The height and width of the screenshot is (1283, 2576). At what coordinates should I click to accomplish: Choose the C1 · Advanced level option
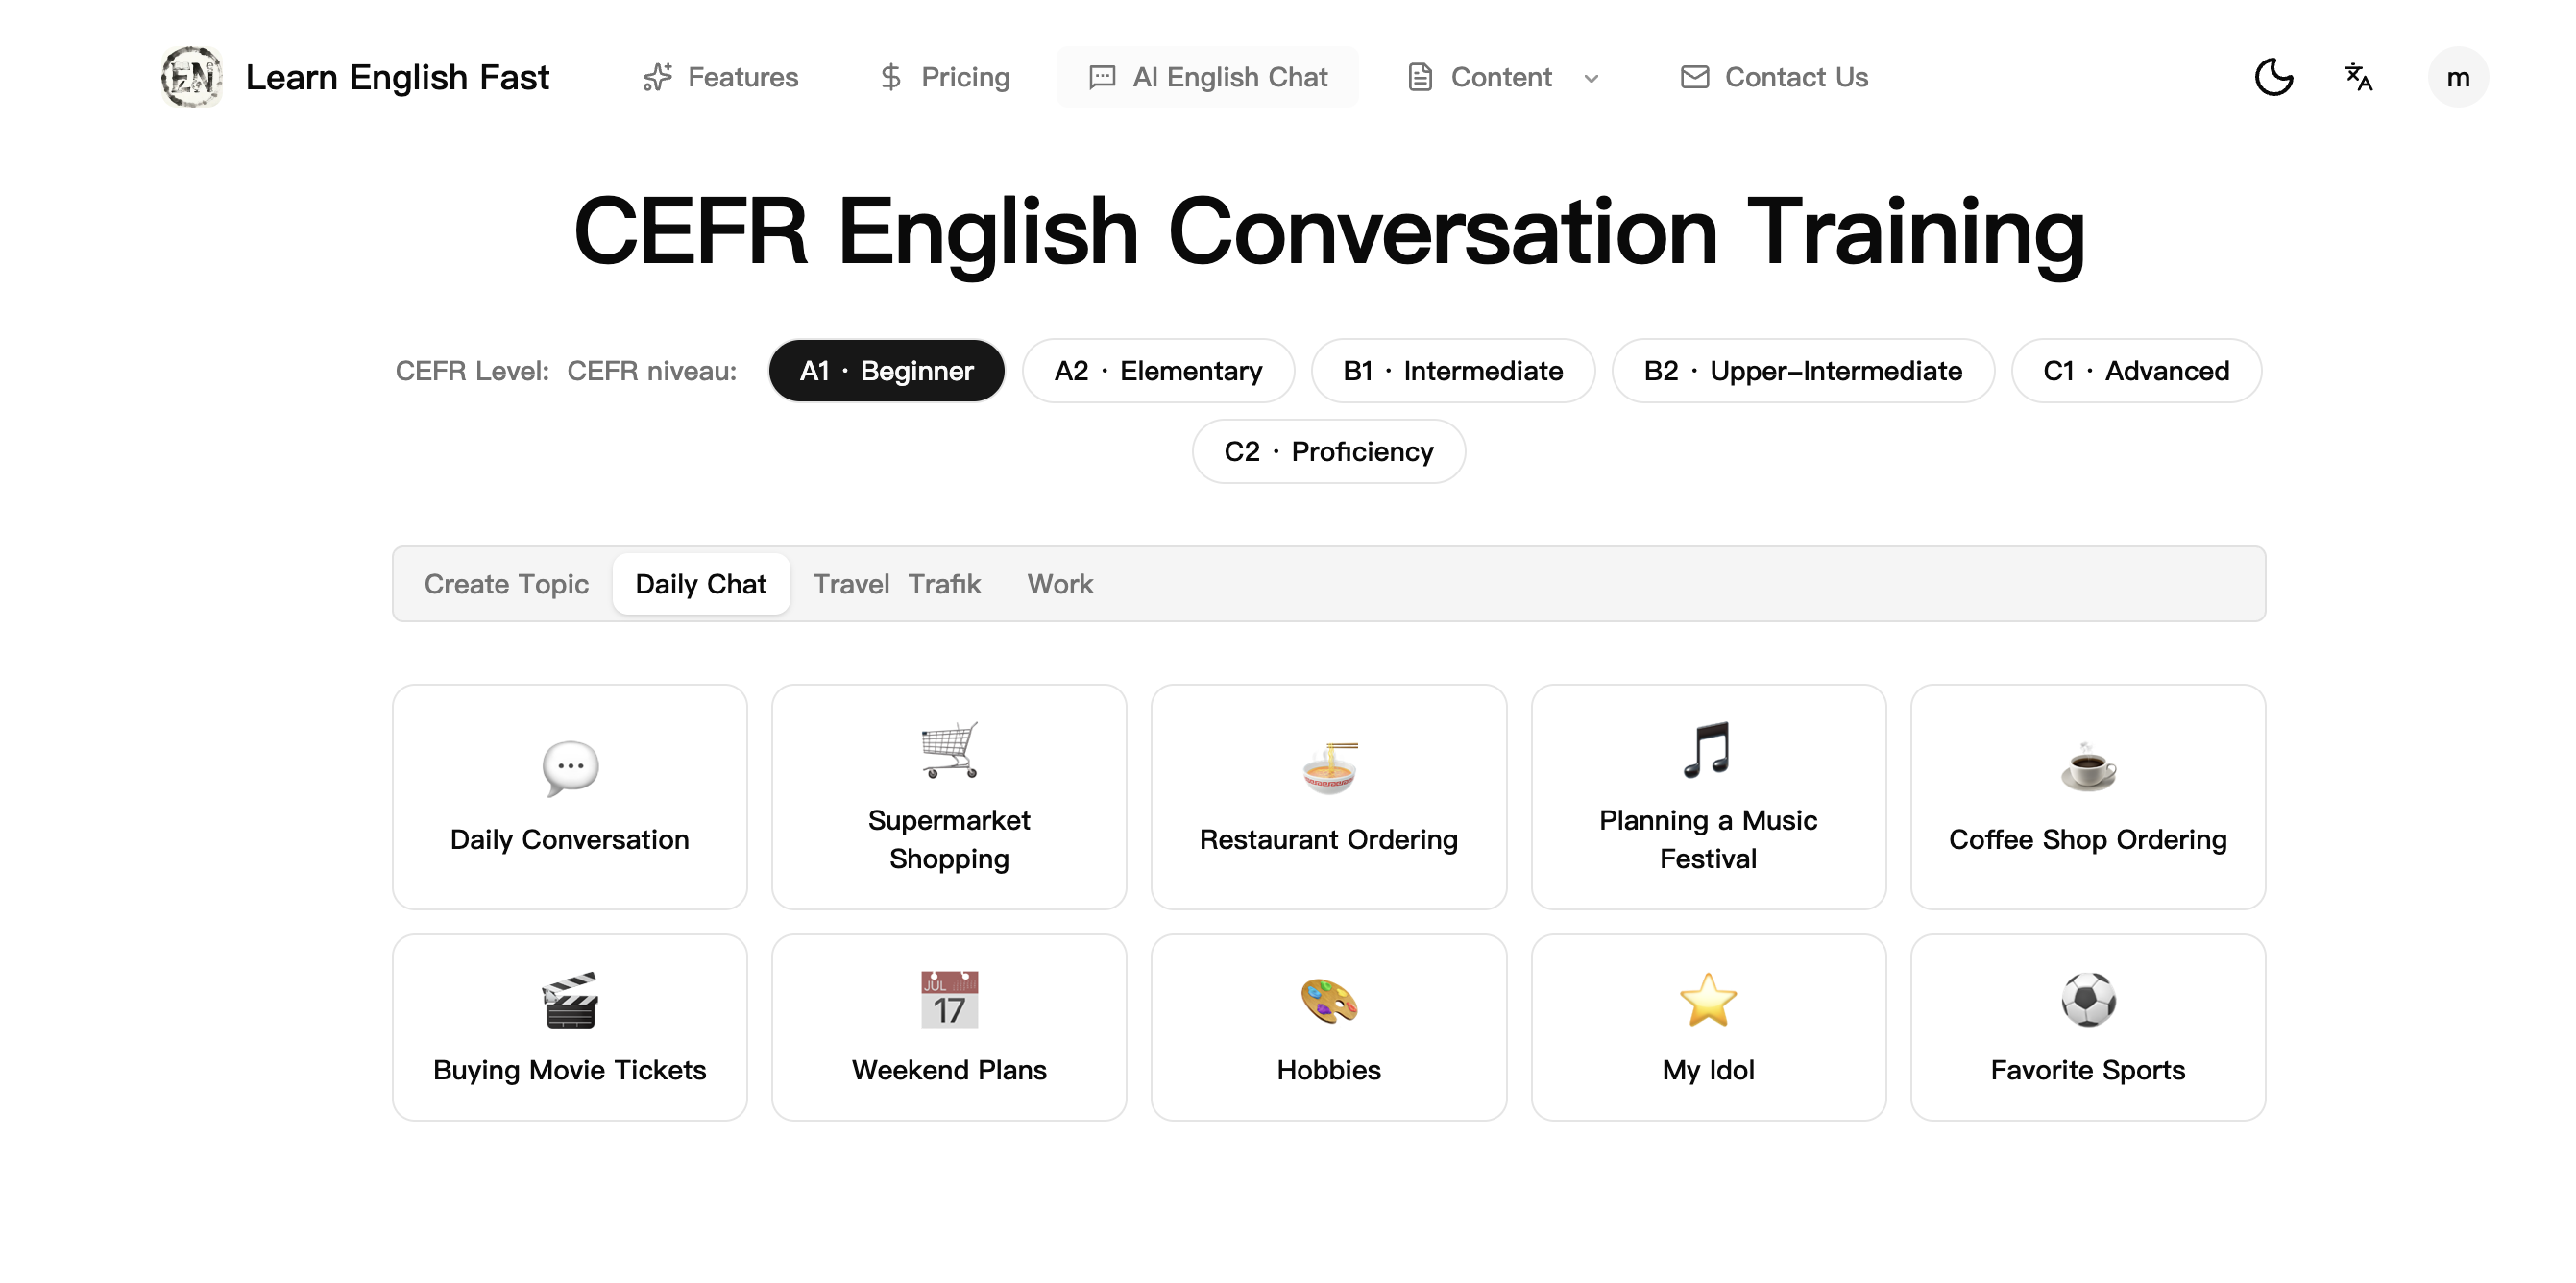coord(2136,370)
